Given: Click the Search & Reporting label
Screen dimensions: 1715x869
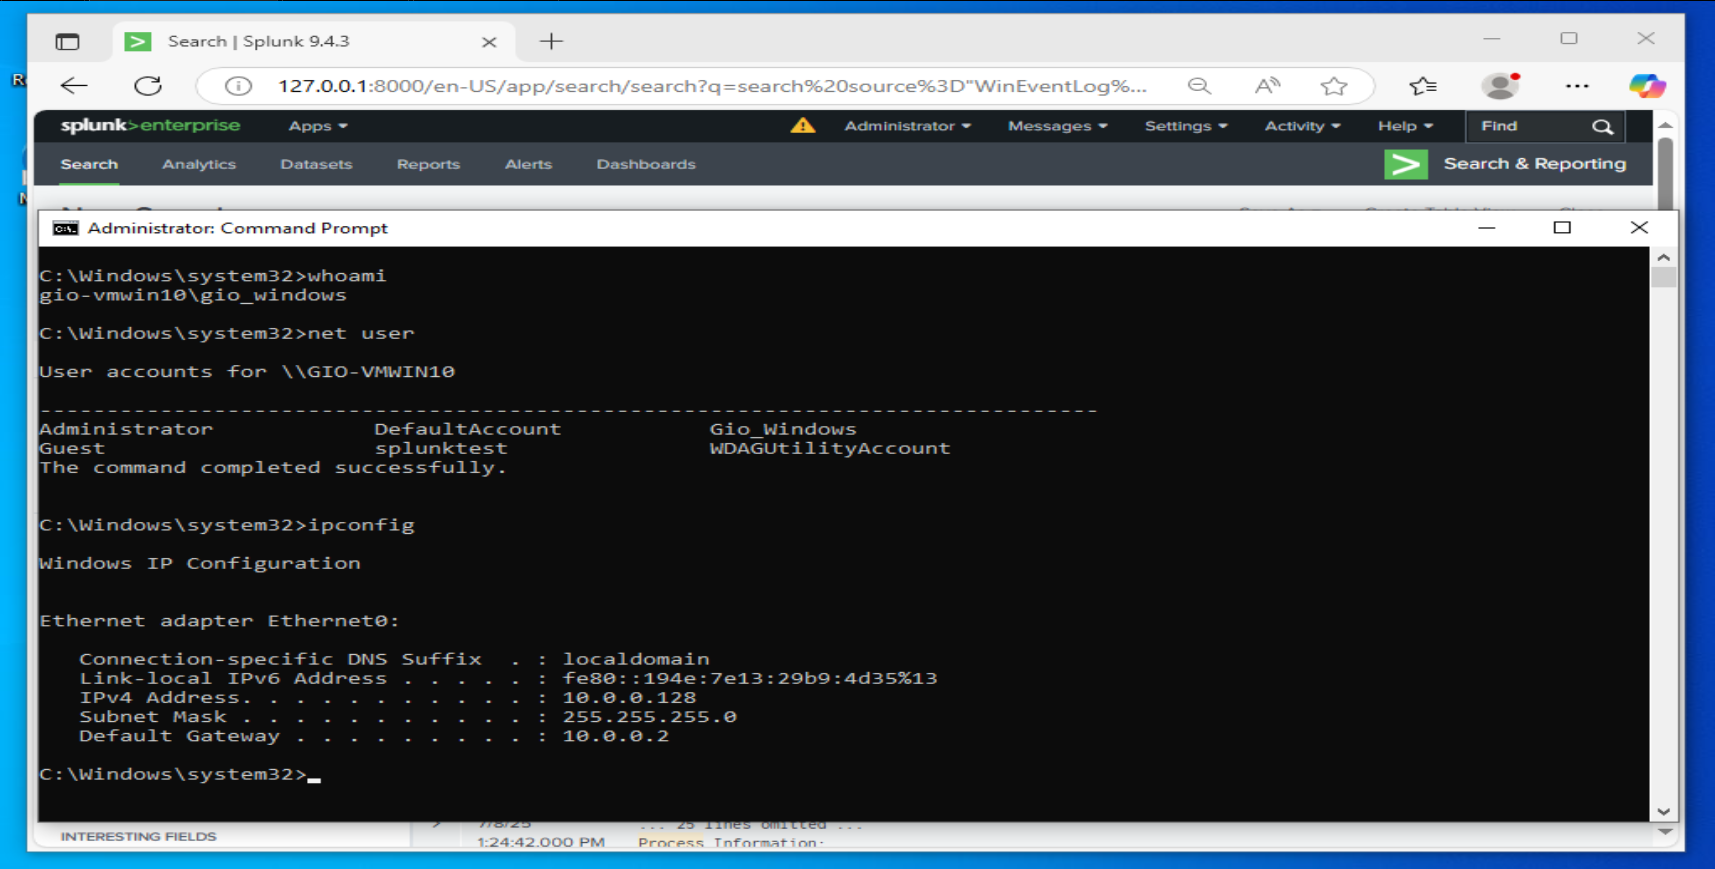Looking at the screenshot, I should (1535, 164).
